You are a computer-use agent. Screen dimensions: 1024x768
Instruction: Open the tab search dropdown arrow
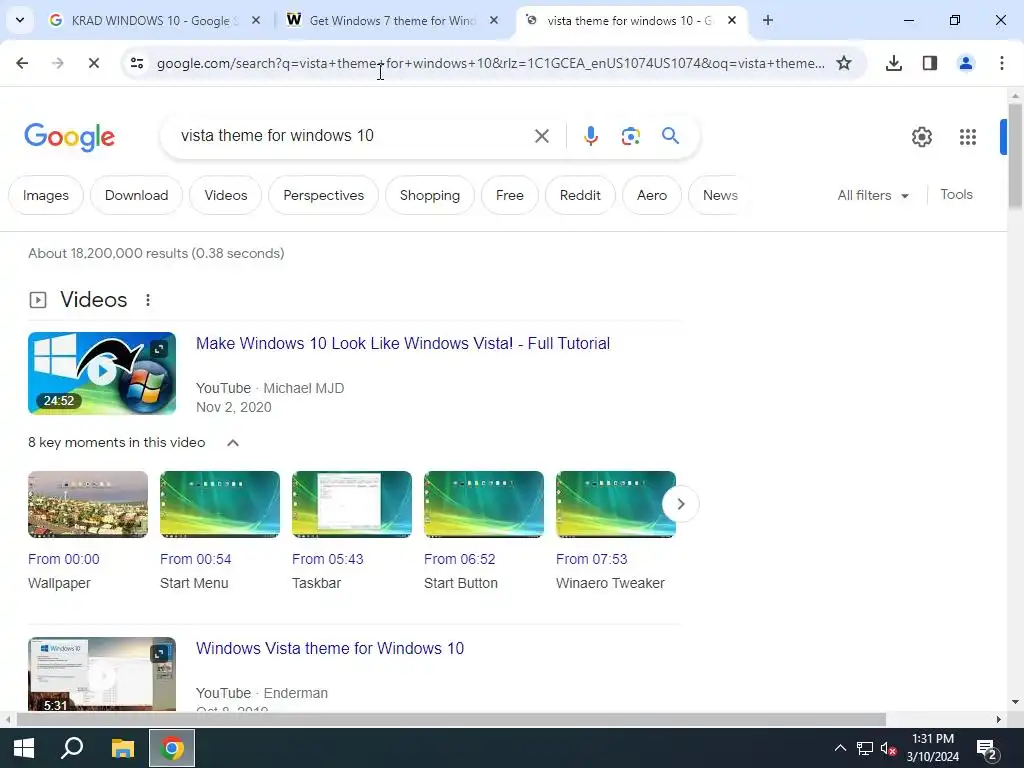(20, 20)
